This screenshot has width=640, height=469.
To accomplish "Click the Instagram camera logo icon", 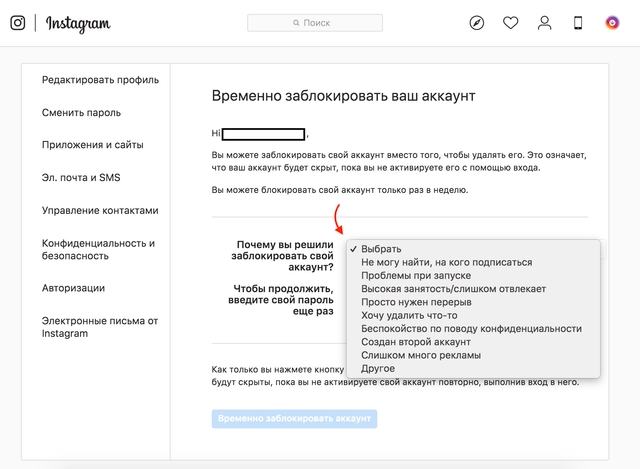I will pyautogui.click(x=18, y=23).
